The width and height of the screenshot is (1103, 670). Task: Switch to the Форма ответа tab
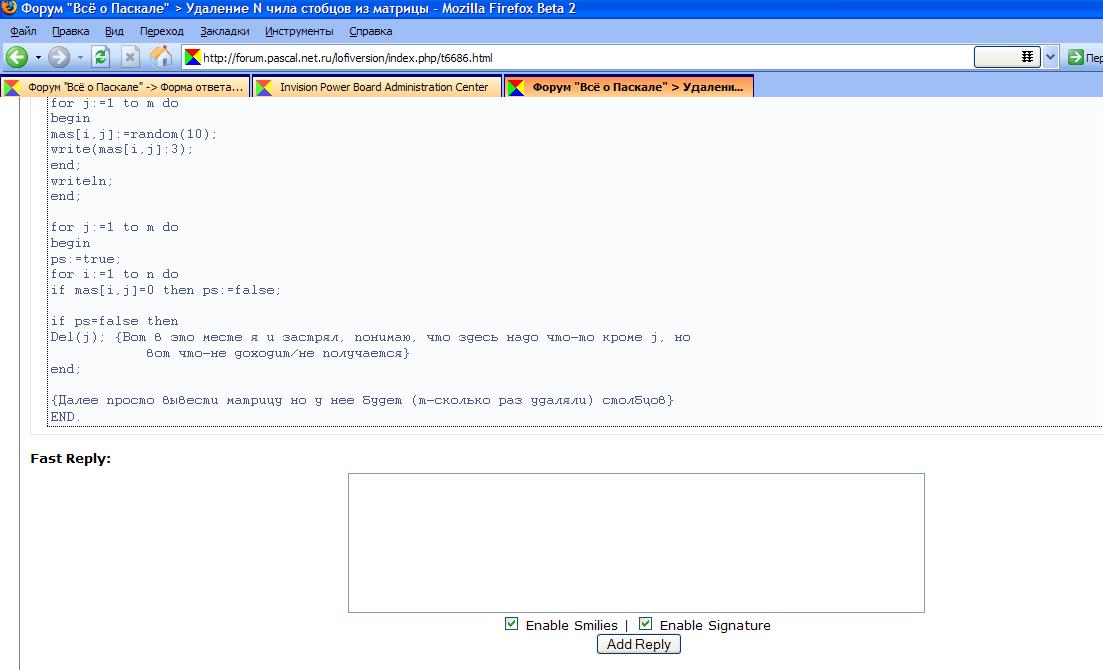134,87
